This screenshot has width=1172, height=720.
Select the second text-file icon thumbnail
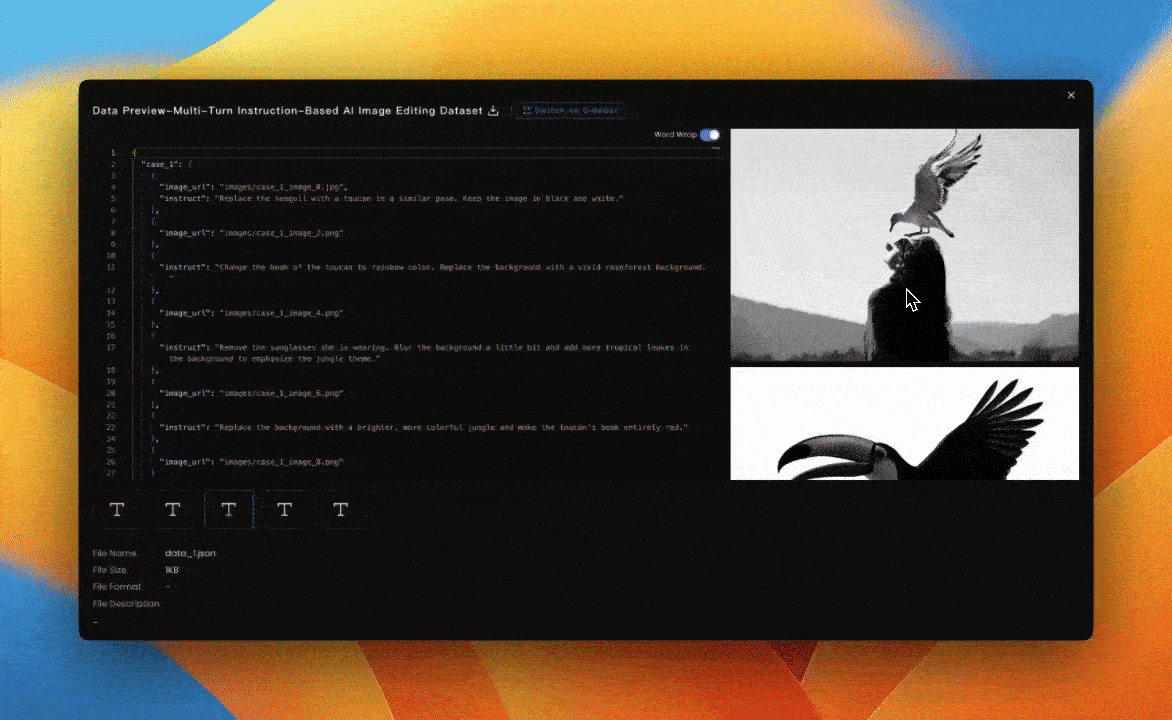pos(172,510)
